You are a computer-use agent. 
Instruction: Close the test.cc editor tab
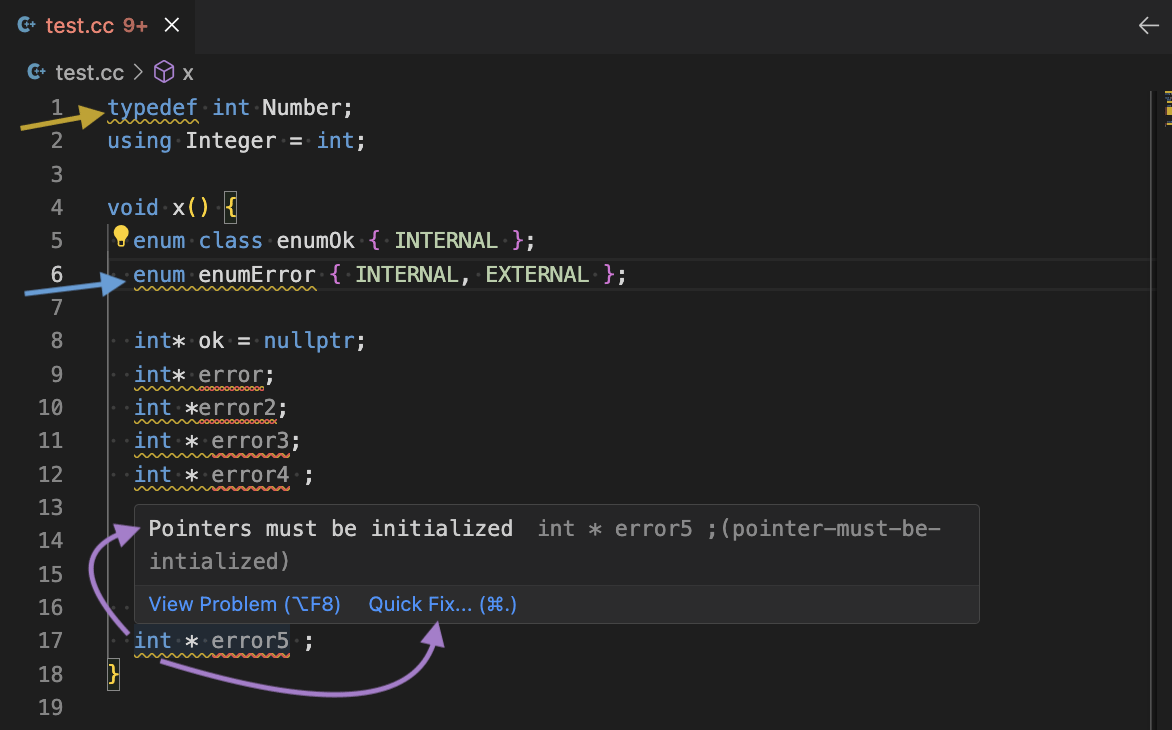[172, 26]
